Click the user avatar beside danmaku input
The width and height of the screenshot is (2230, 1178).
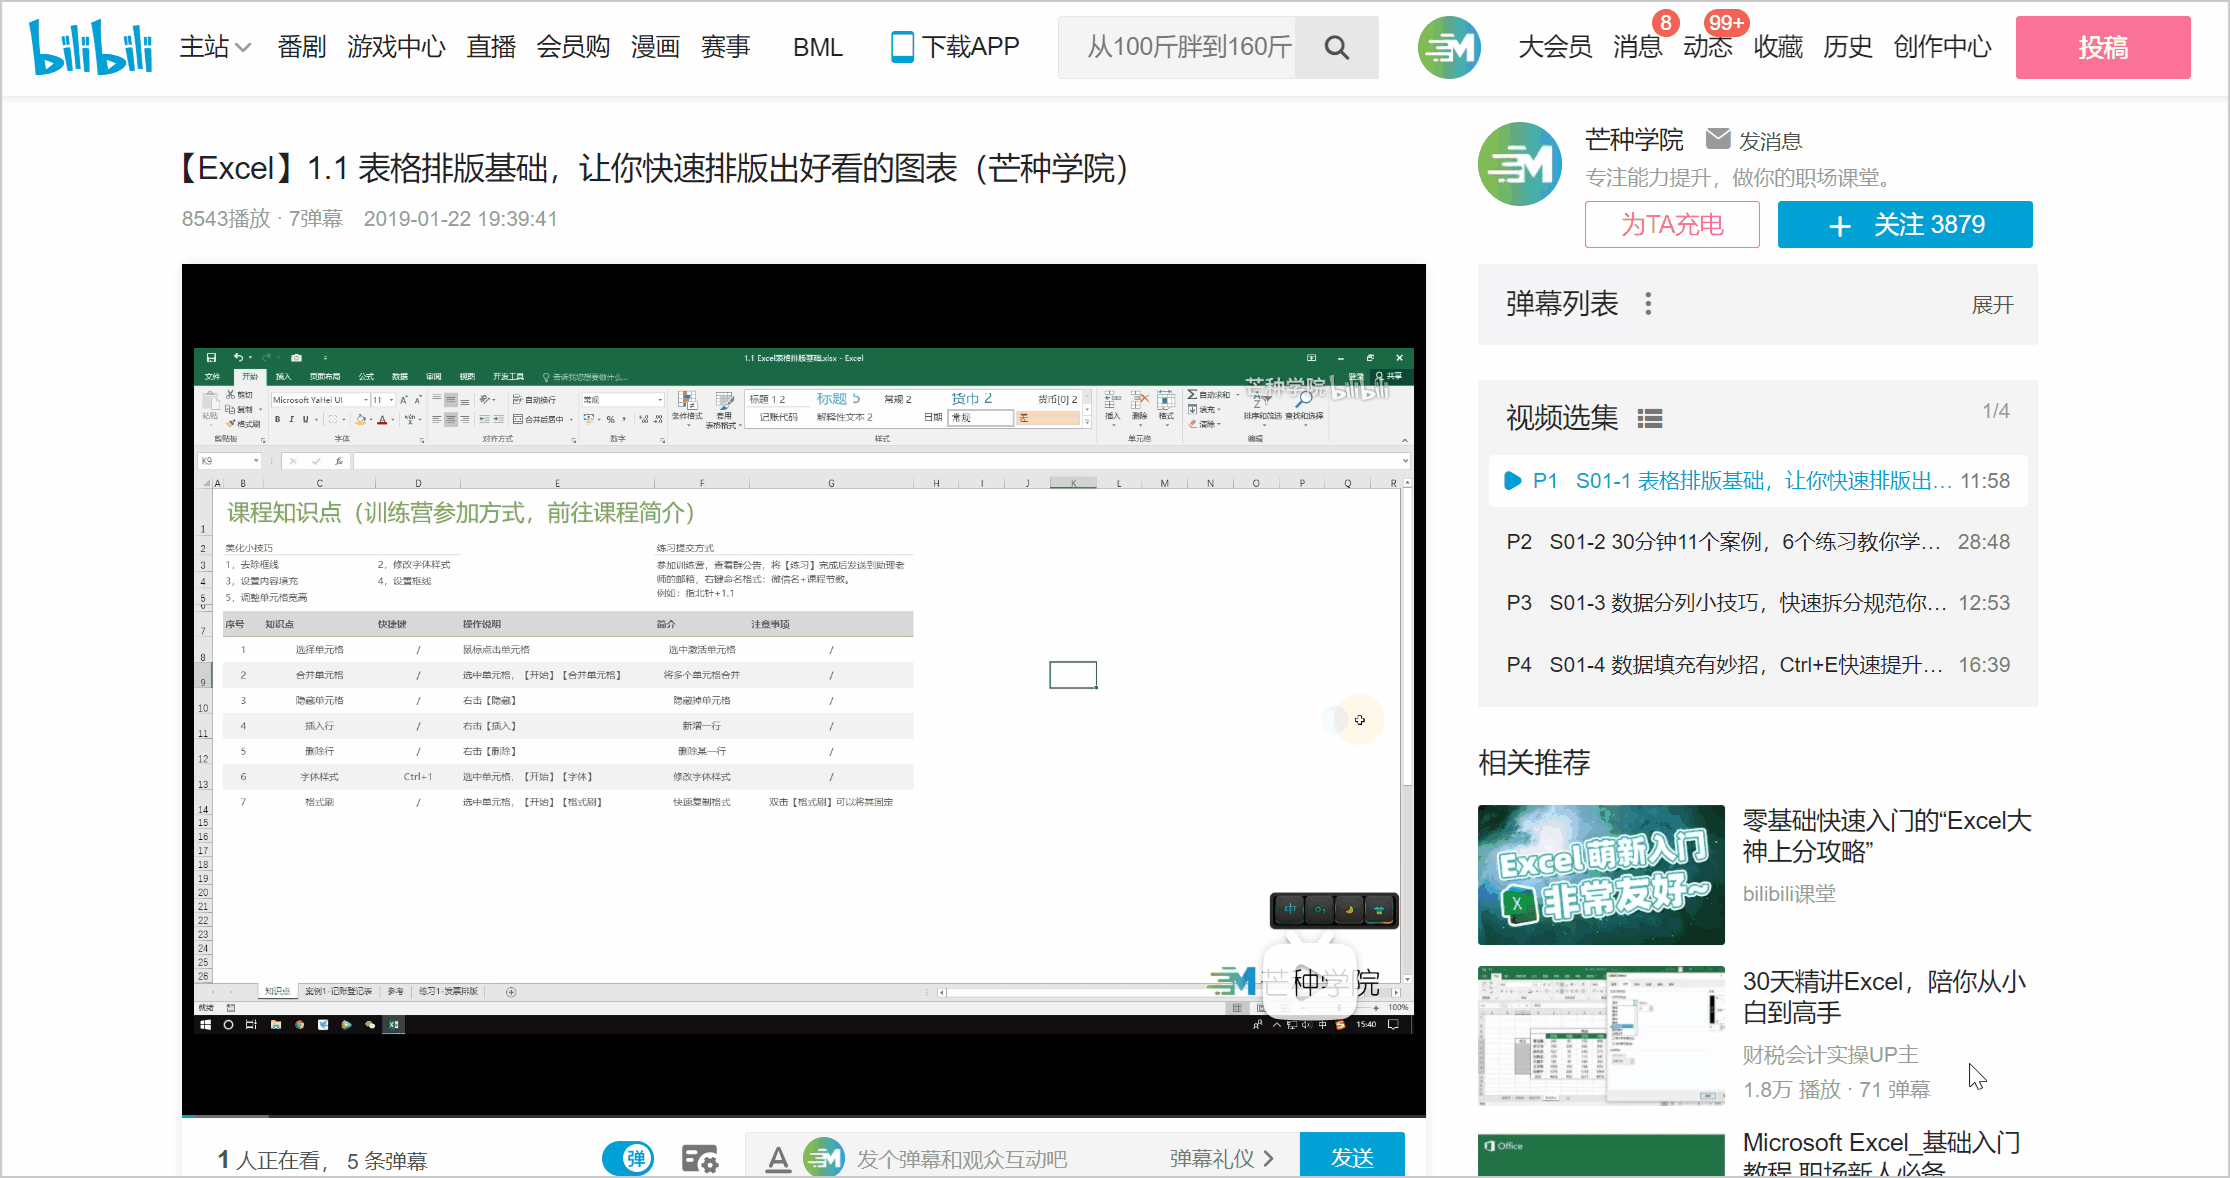(824, 1158)
